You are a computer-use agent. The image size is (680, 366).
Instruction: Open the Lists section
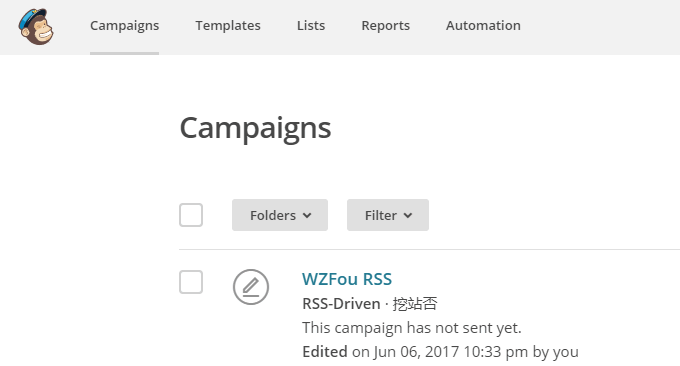point(311,26)
